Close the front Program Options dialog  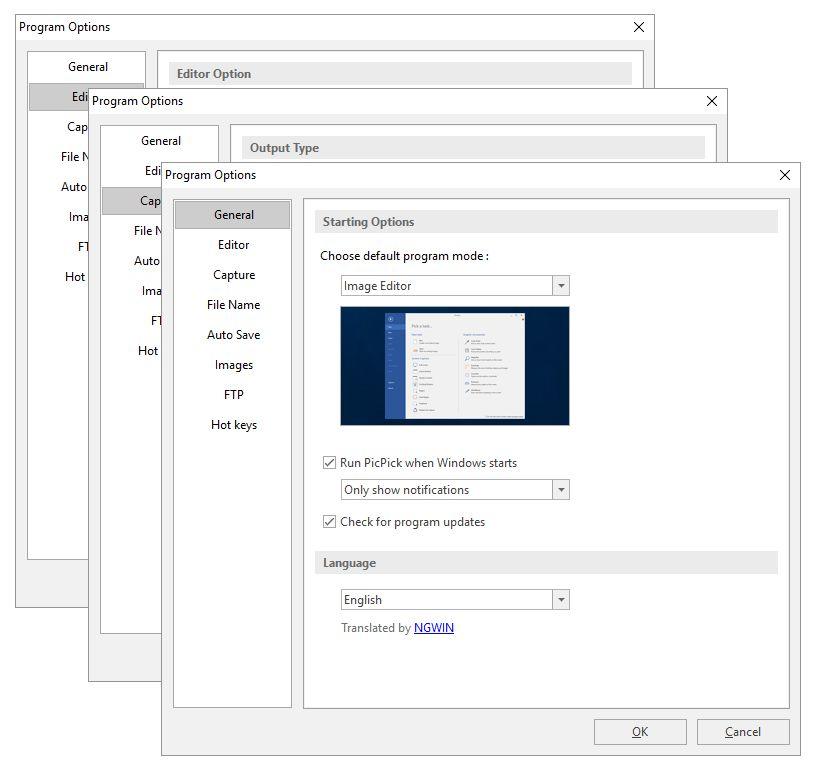coord(785,175)
